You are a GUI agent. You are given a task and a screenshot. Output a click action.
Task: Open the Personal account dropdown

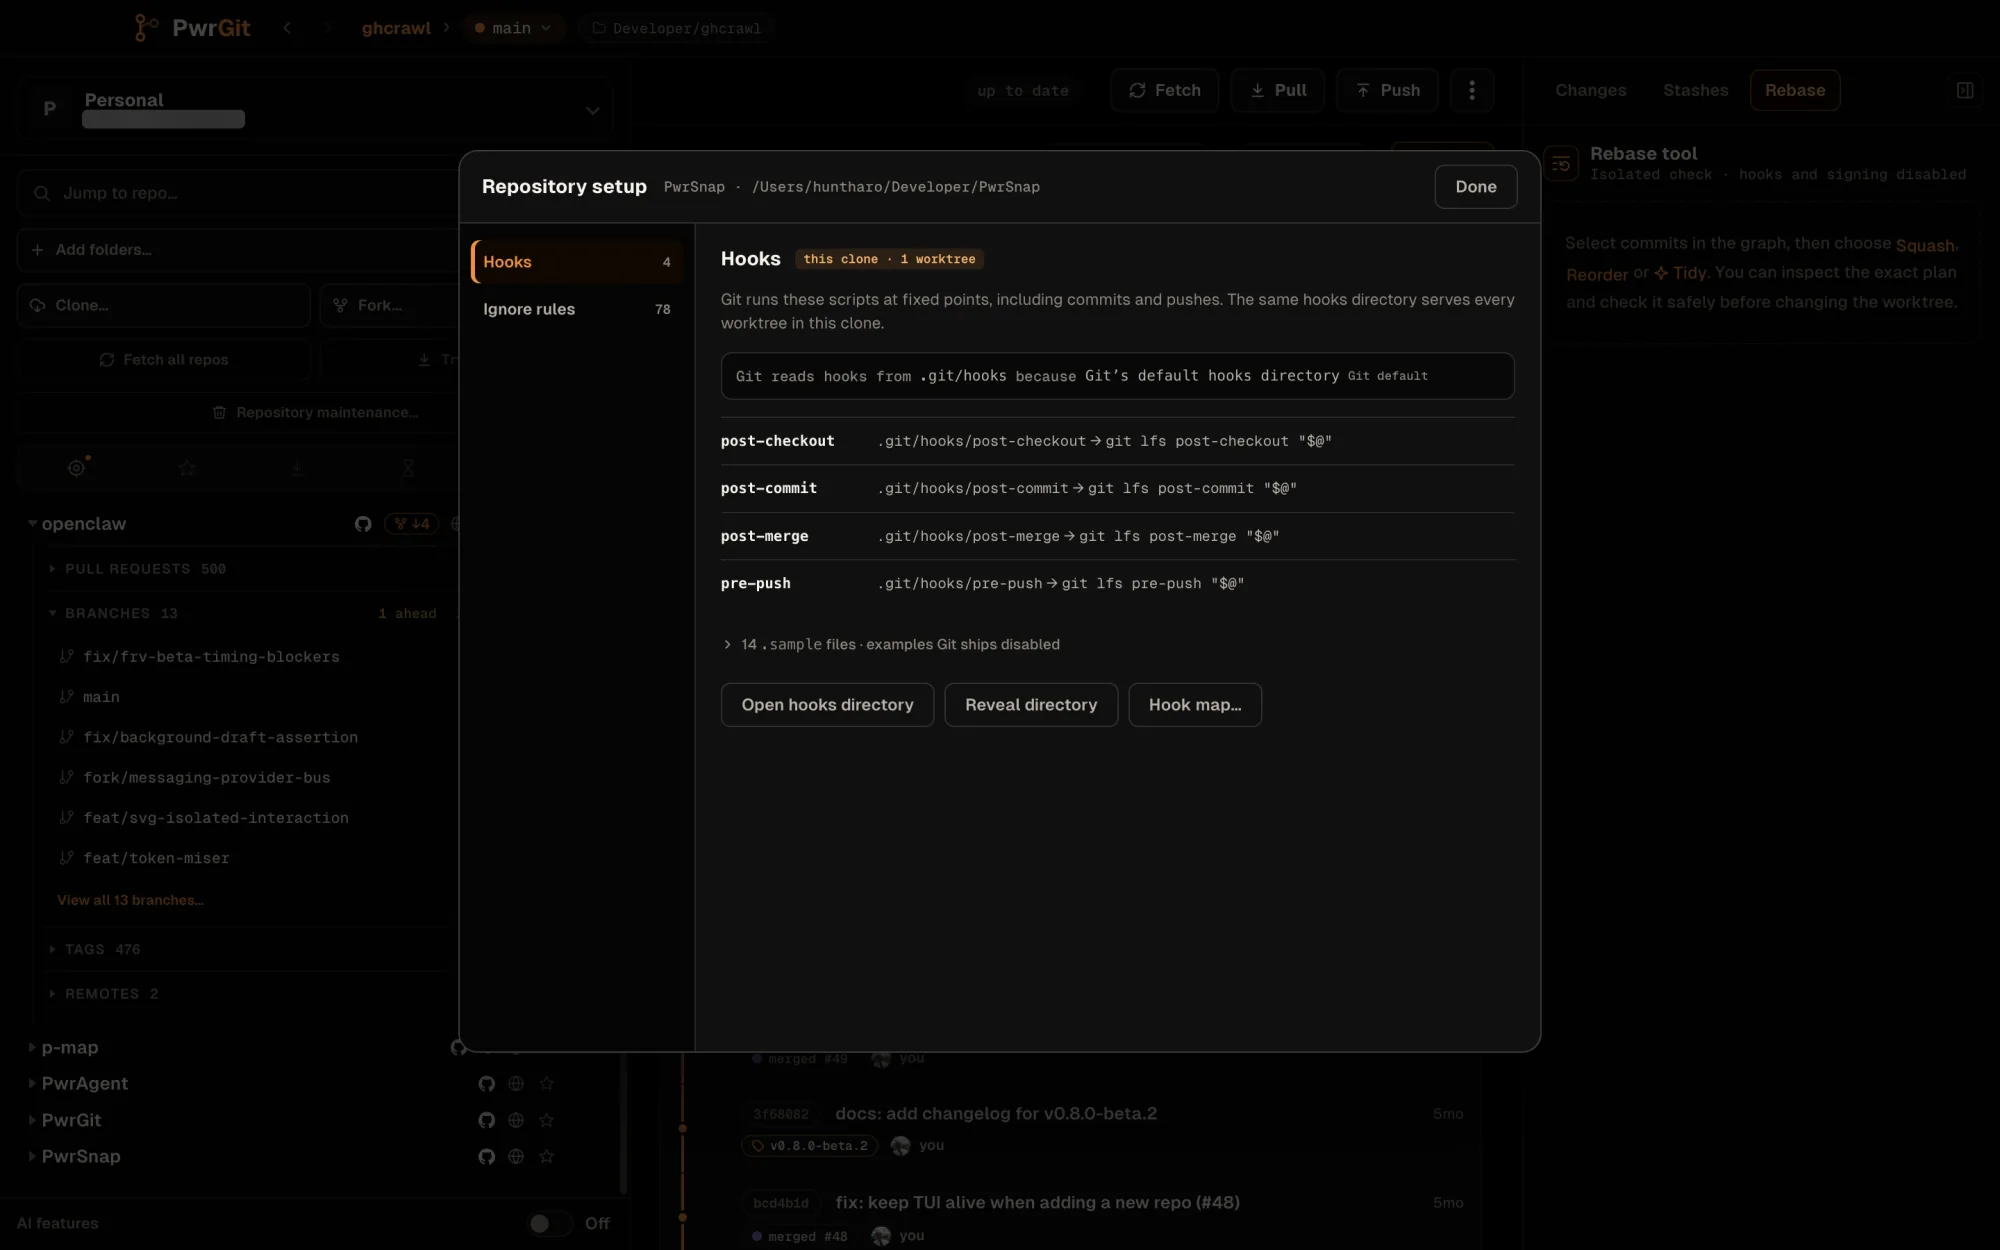(315, 109)
